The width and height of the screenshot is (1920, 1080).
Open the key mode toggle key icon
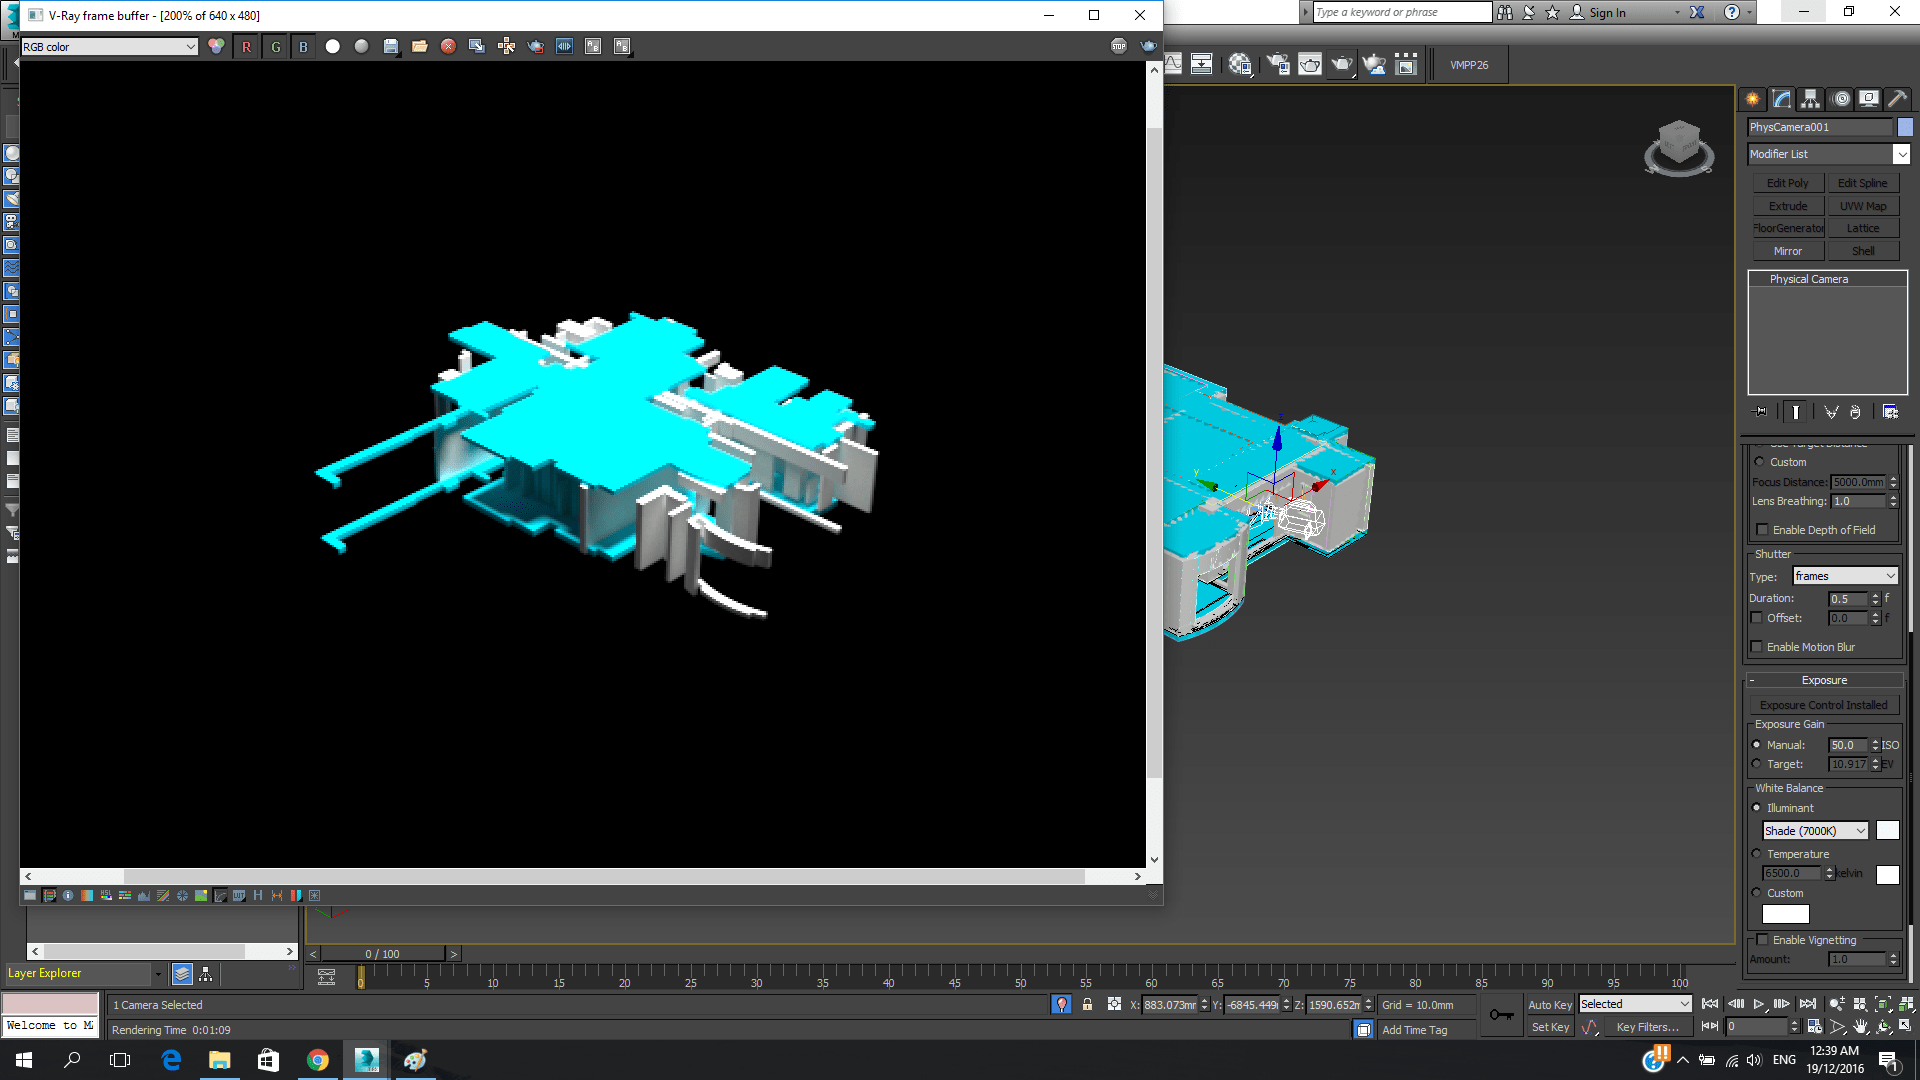pos(1501,1015)
